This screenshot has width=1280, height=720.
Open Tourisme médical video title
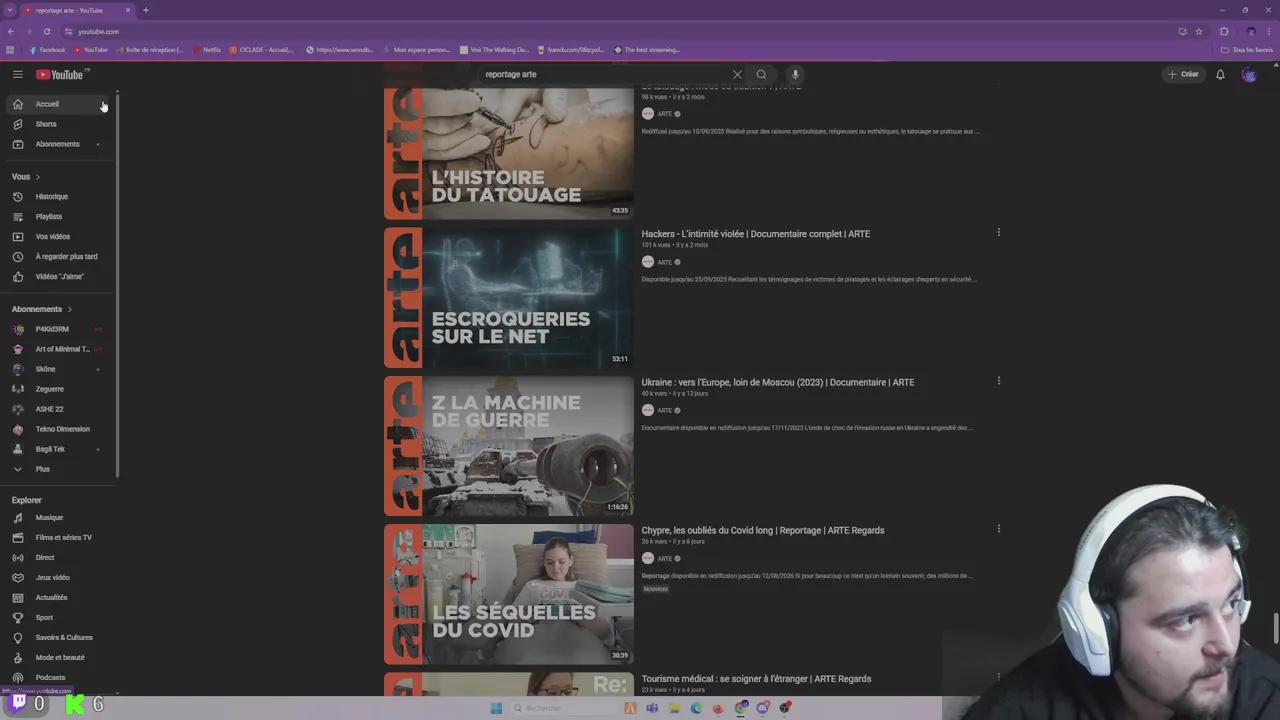756,679
